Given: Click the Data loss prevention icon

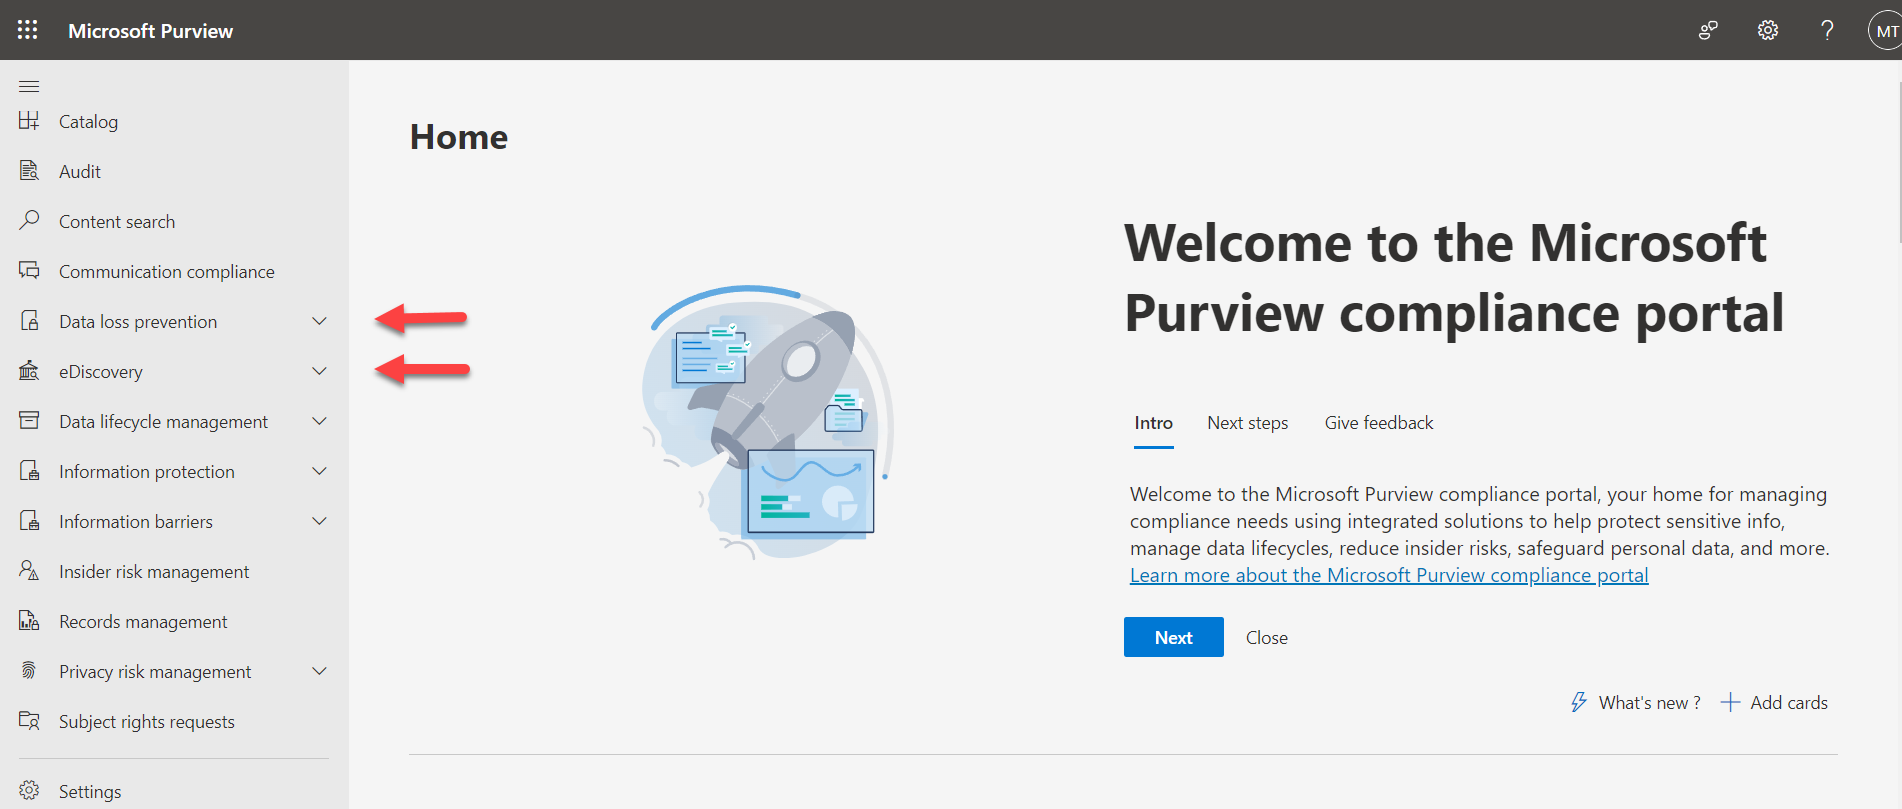Looking at the screenshot, I should [29, 321].
